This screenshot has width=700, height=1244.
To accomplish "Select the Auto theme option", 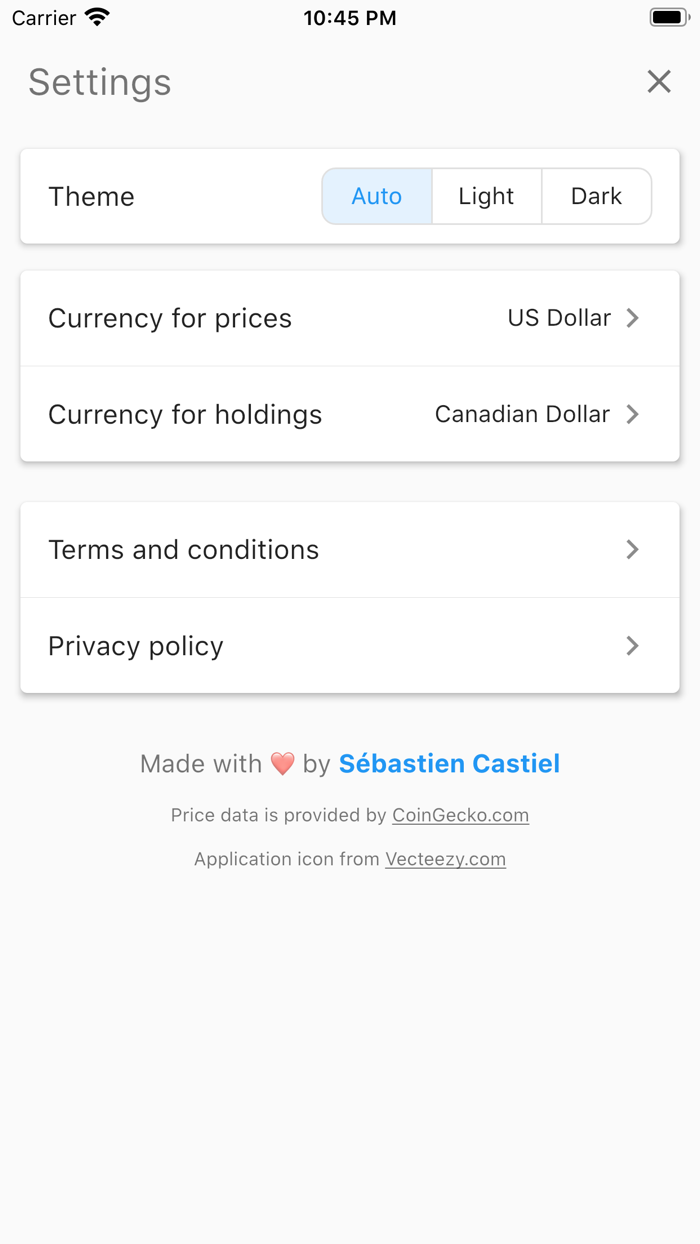I will coord(377,196).
